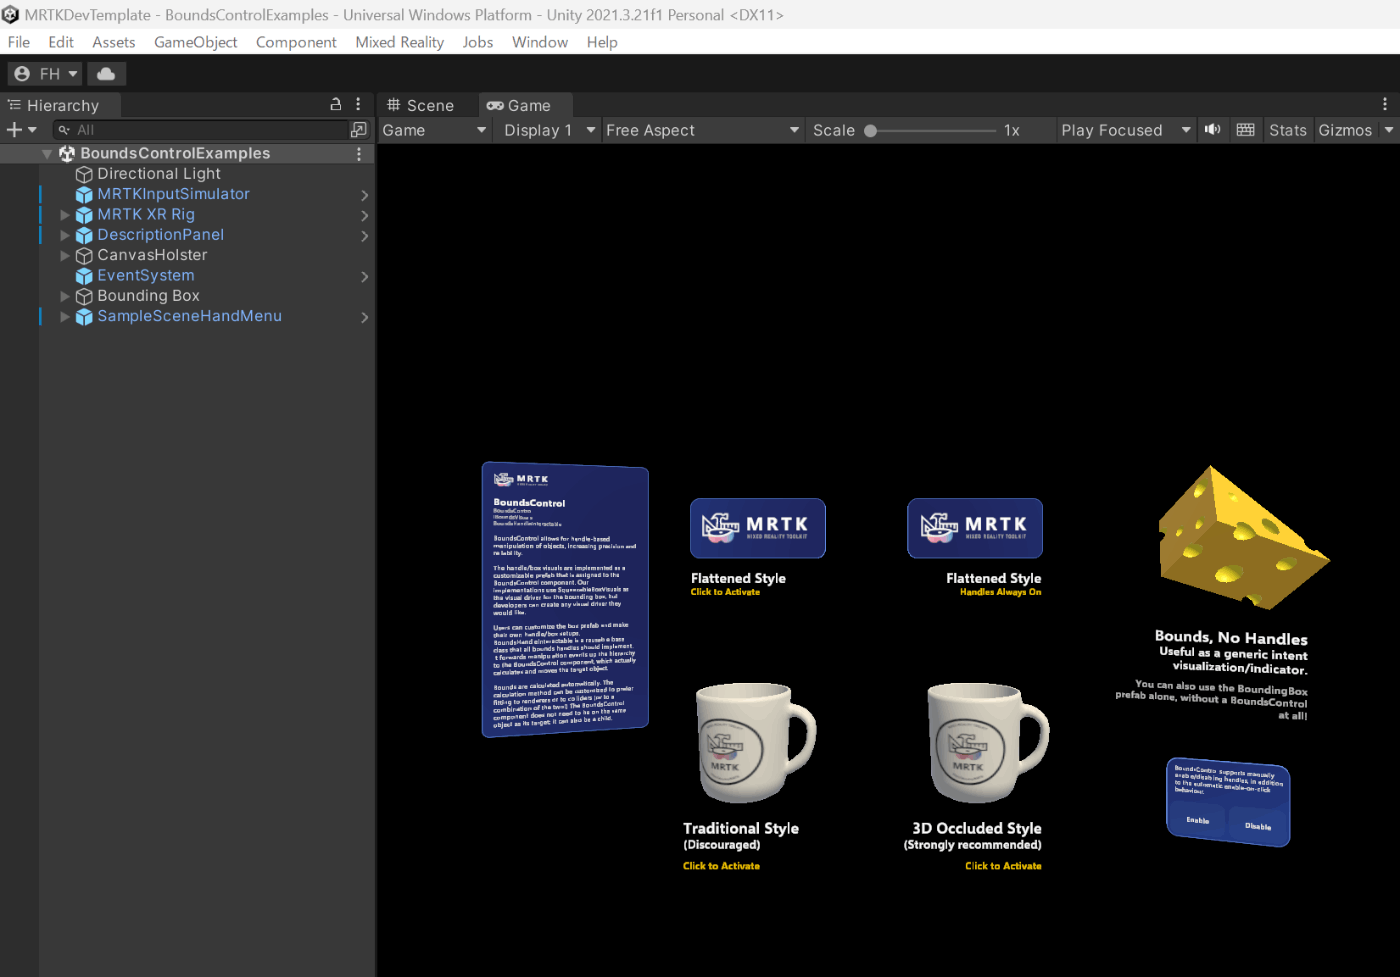
Task: Click the Traditional Style mug
Action: point(754,743)
